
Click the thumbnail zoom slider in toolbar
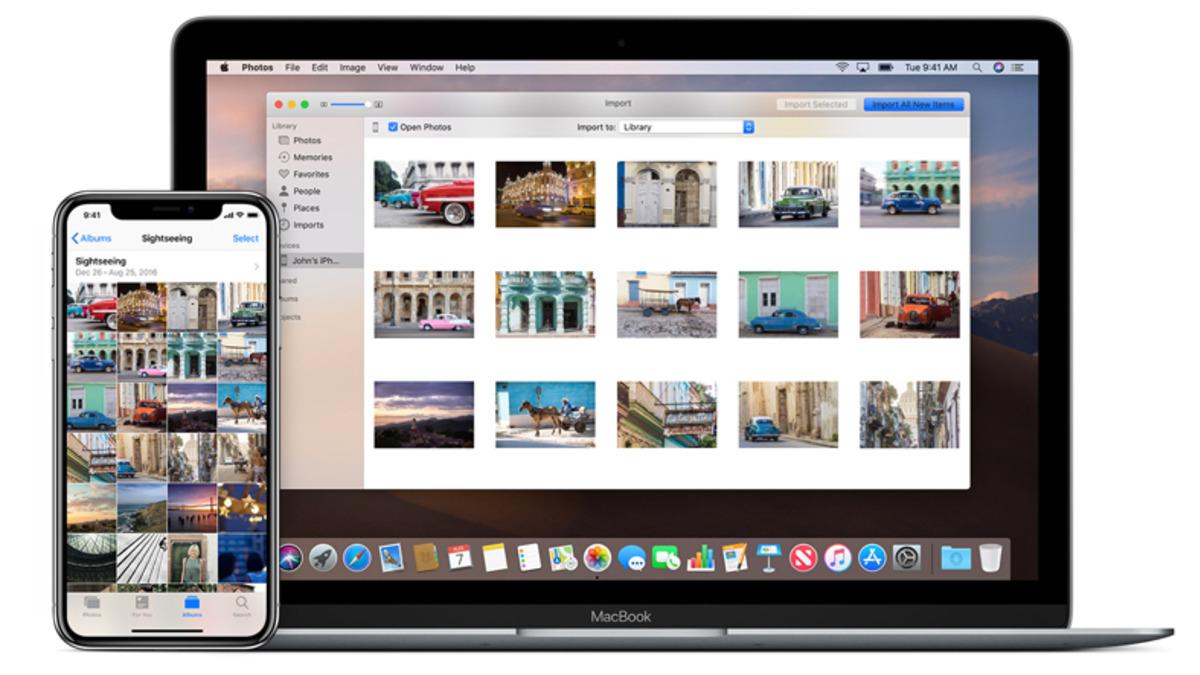(x=350, y=104)
